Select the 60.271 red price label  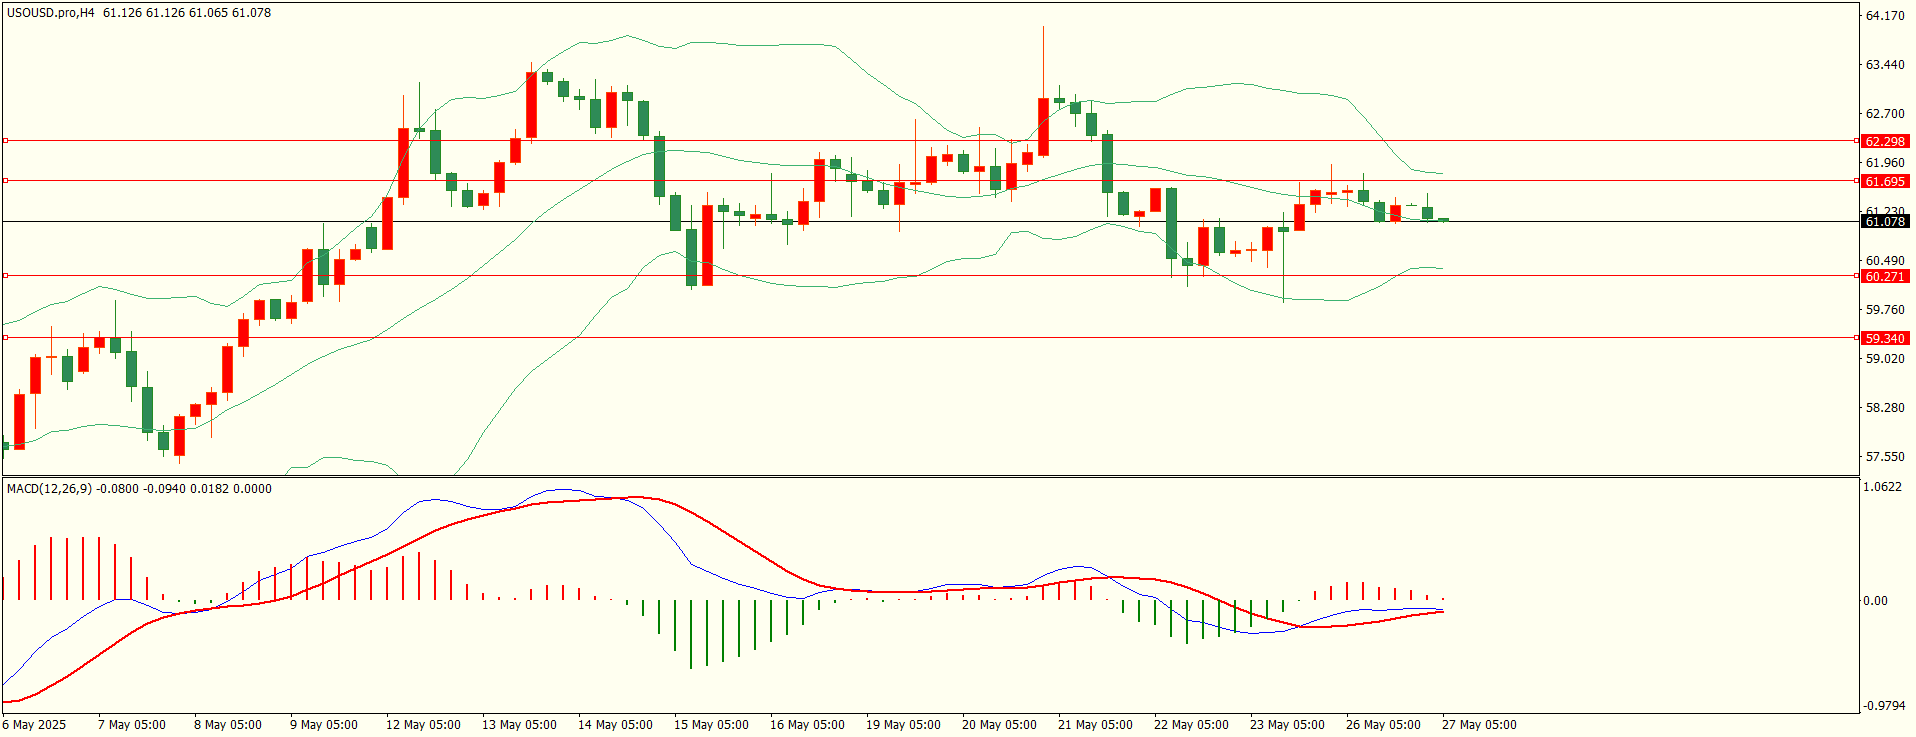coord(1885,277)
